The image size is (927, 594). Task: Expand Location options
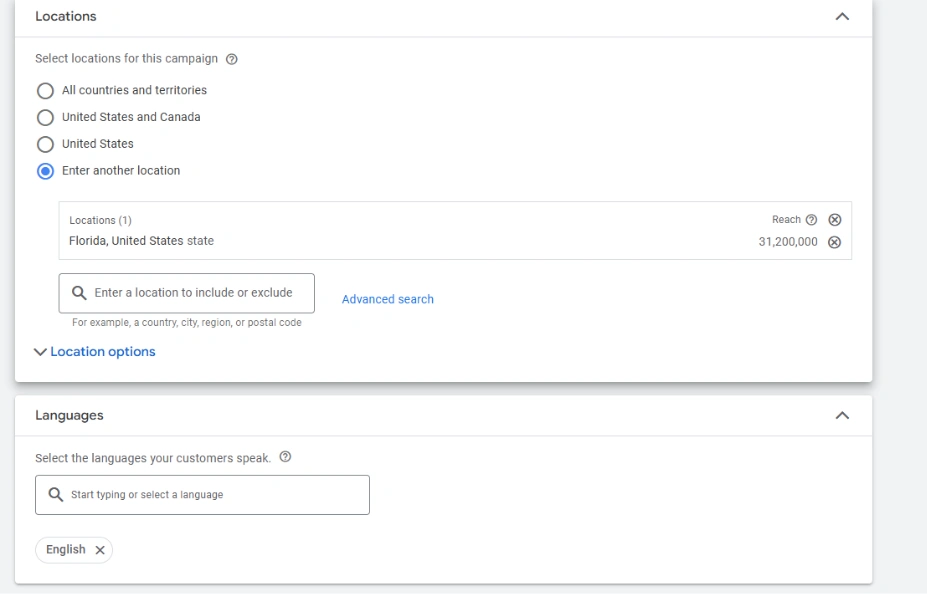pos(93,351)
